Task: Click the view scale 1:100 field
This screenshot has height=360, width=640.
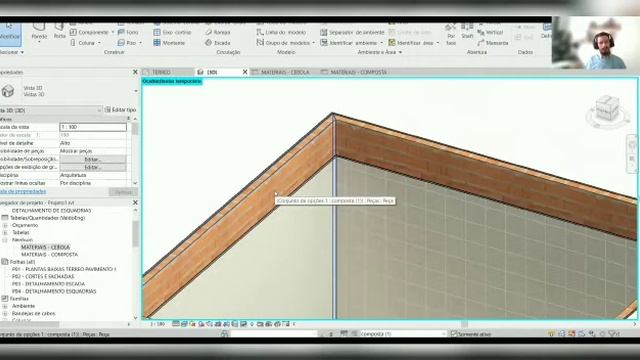Action: click(x=93, y=127)
